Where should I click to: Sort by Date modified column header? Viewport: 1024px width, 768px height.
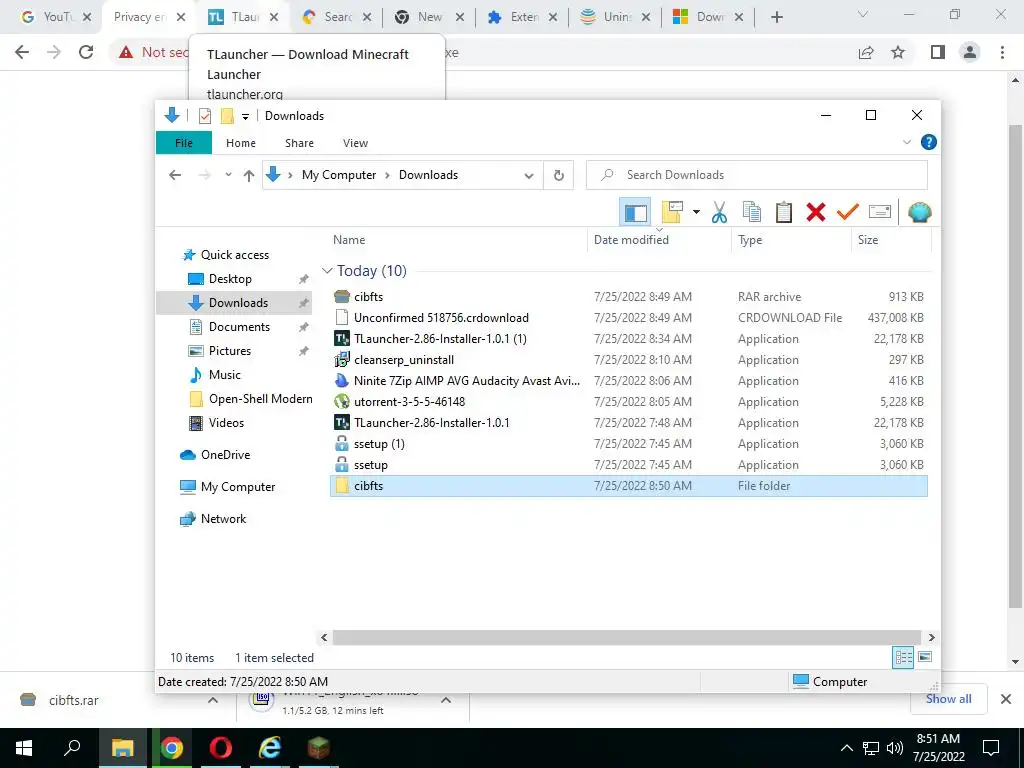click(659, 240)
